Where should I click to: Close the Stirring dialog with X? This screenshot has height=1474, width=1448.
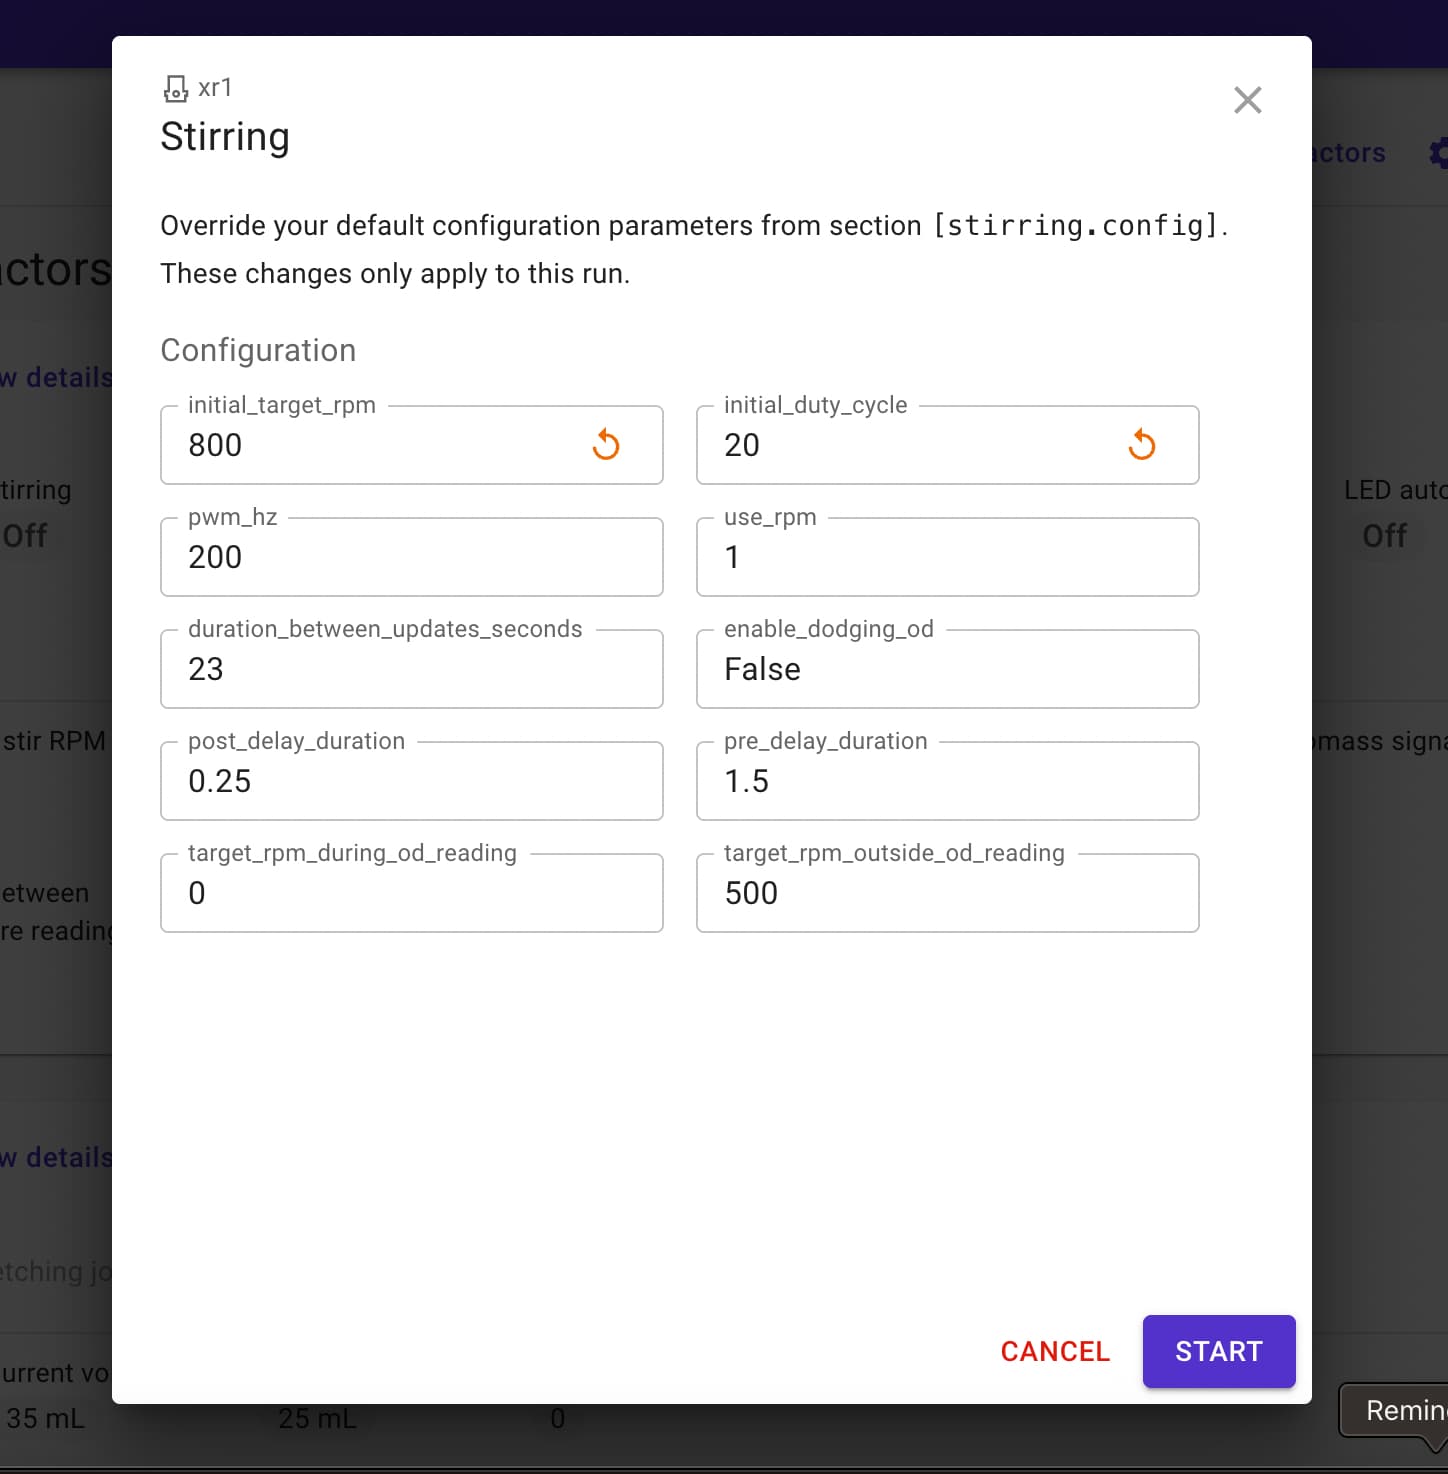point(1247,100)
